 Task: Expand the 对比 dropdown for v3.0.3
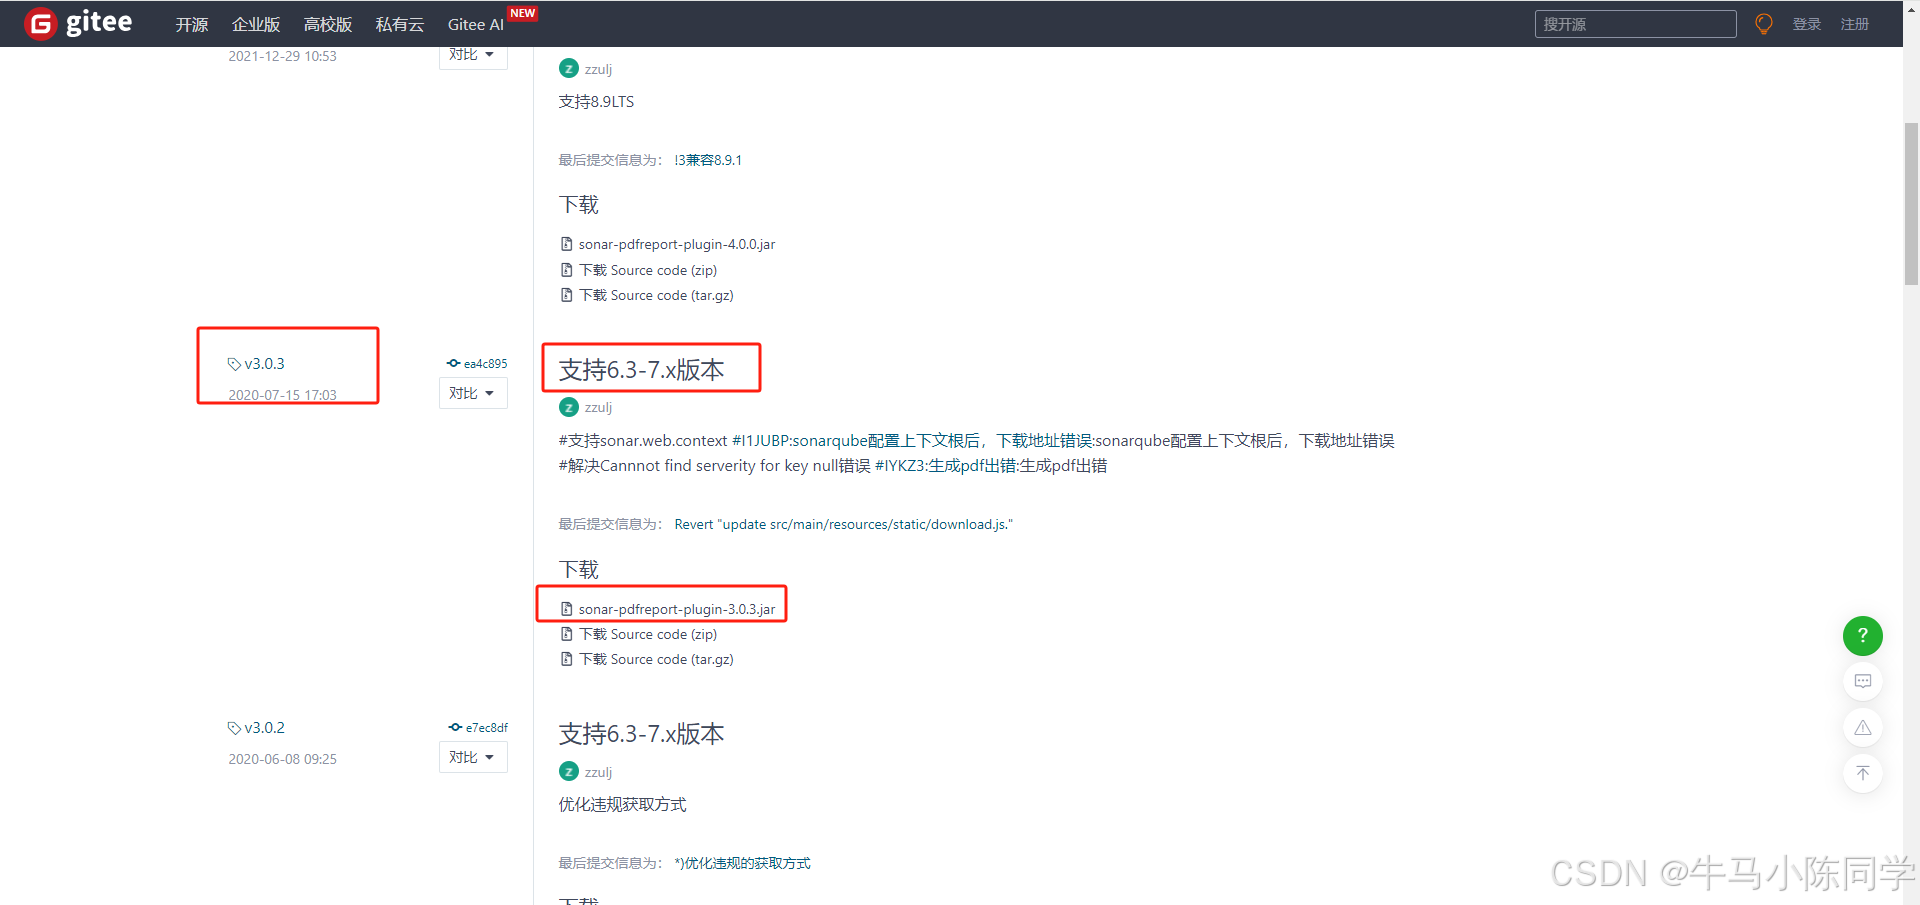[473, 393]
